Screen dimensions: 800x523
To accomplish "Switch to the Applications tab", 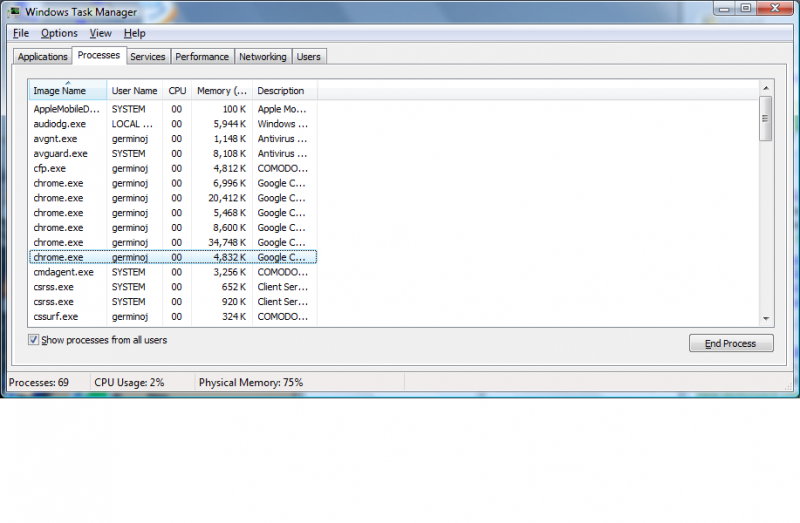I will point(43,57).
